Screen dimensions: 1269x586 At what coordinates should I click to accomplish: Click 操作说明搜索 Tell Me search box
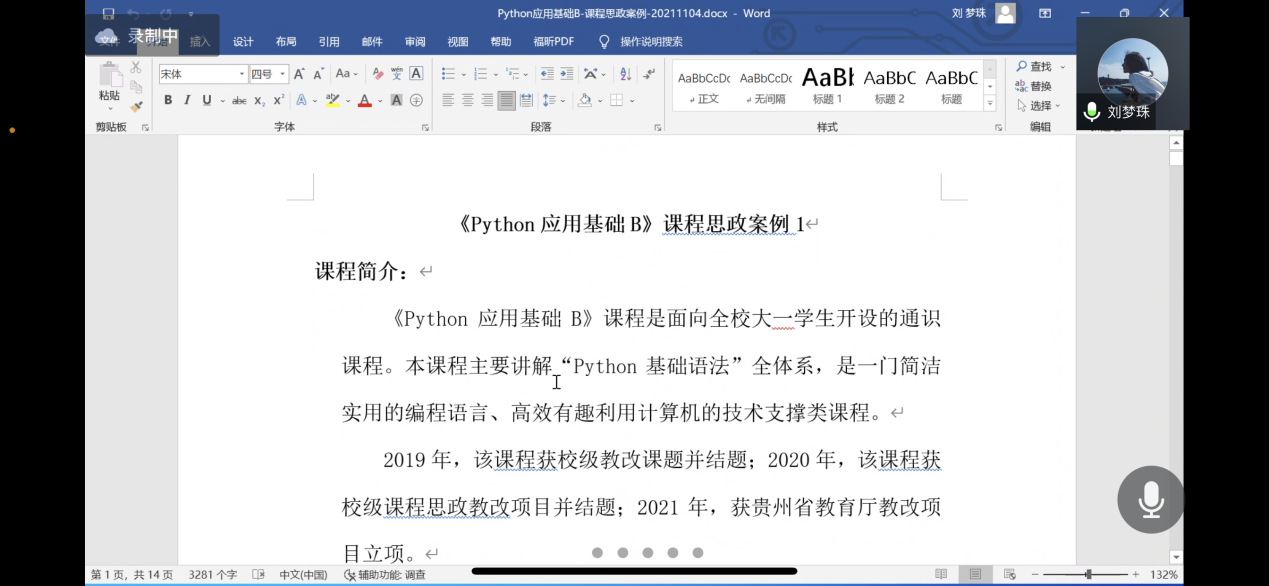click(651, 41)
